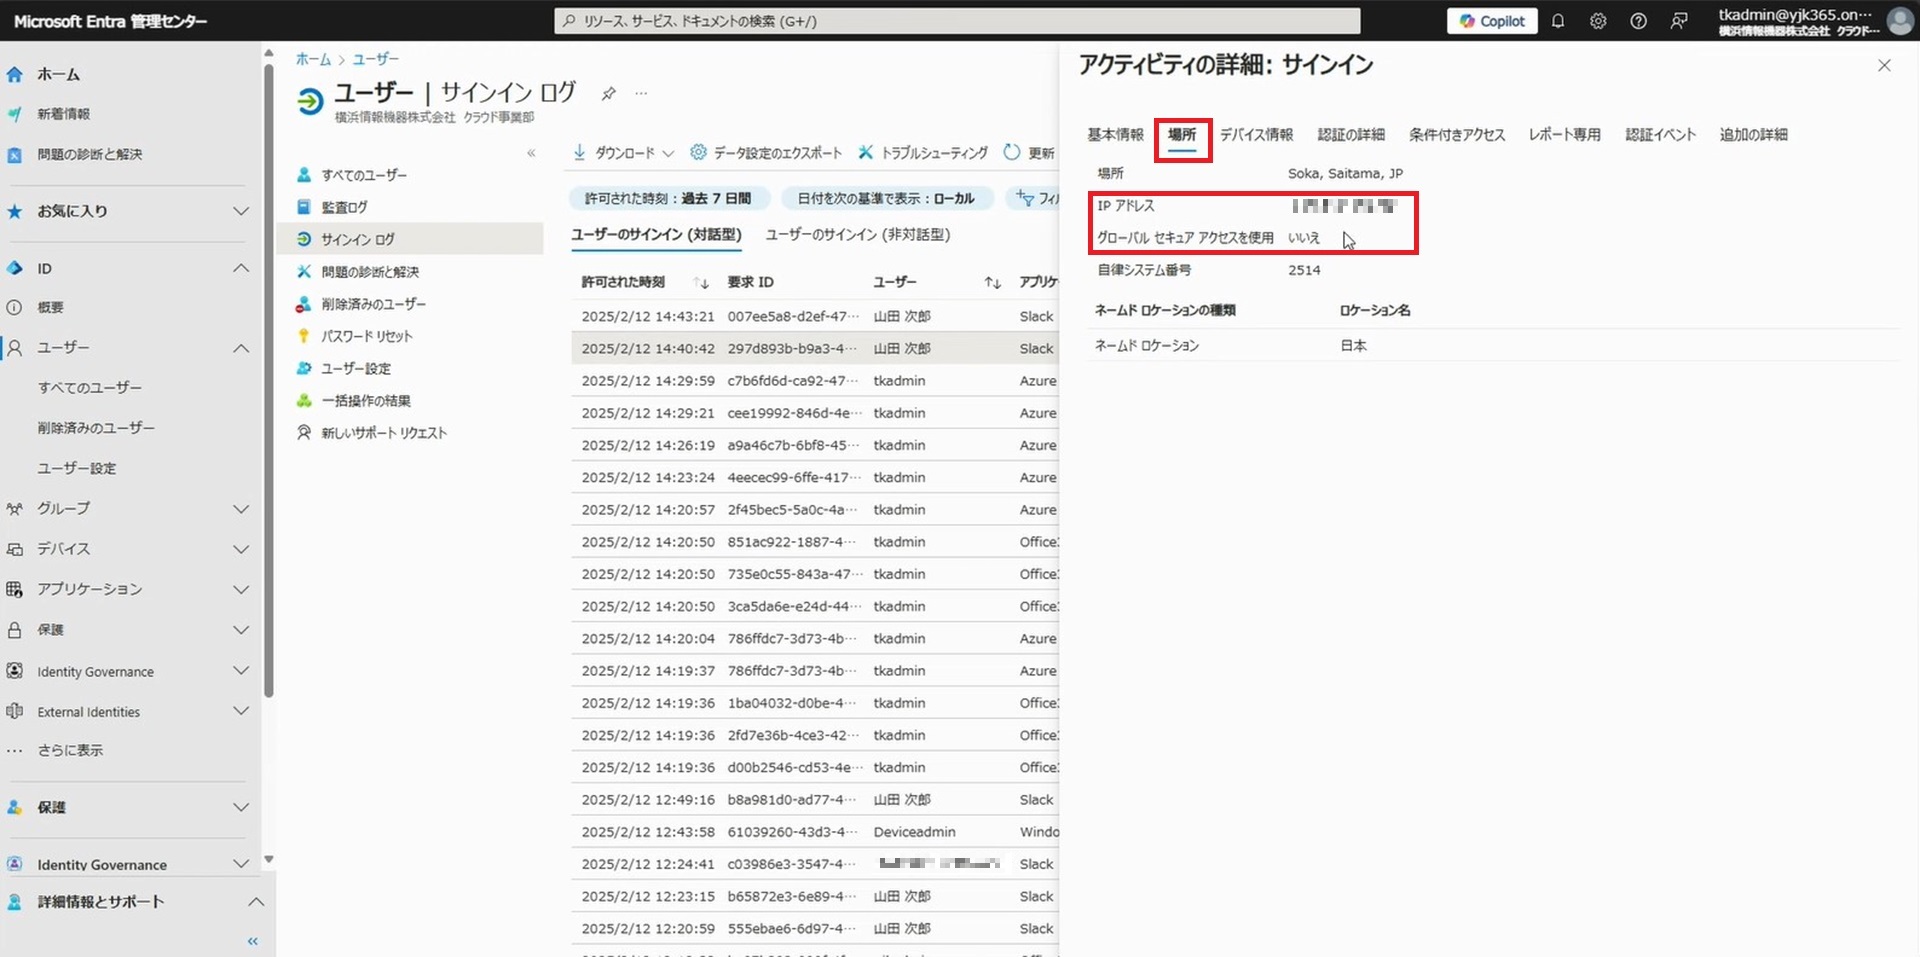
Task: Click データ設定のエクスポート
Action: point(766,153)
